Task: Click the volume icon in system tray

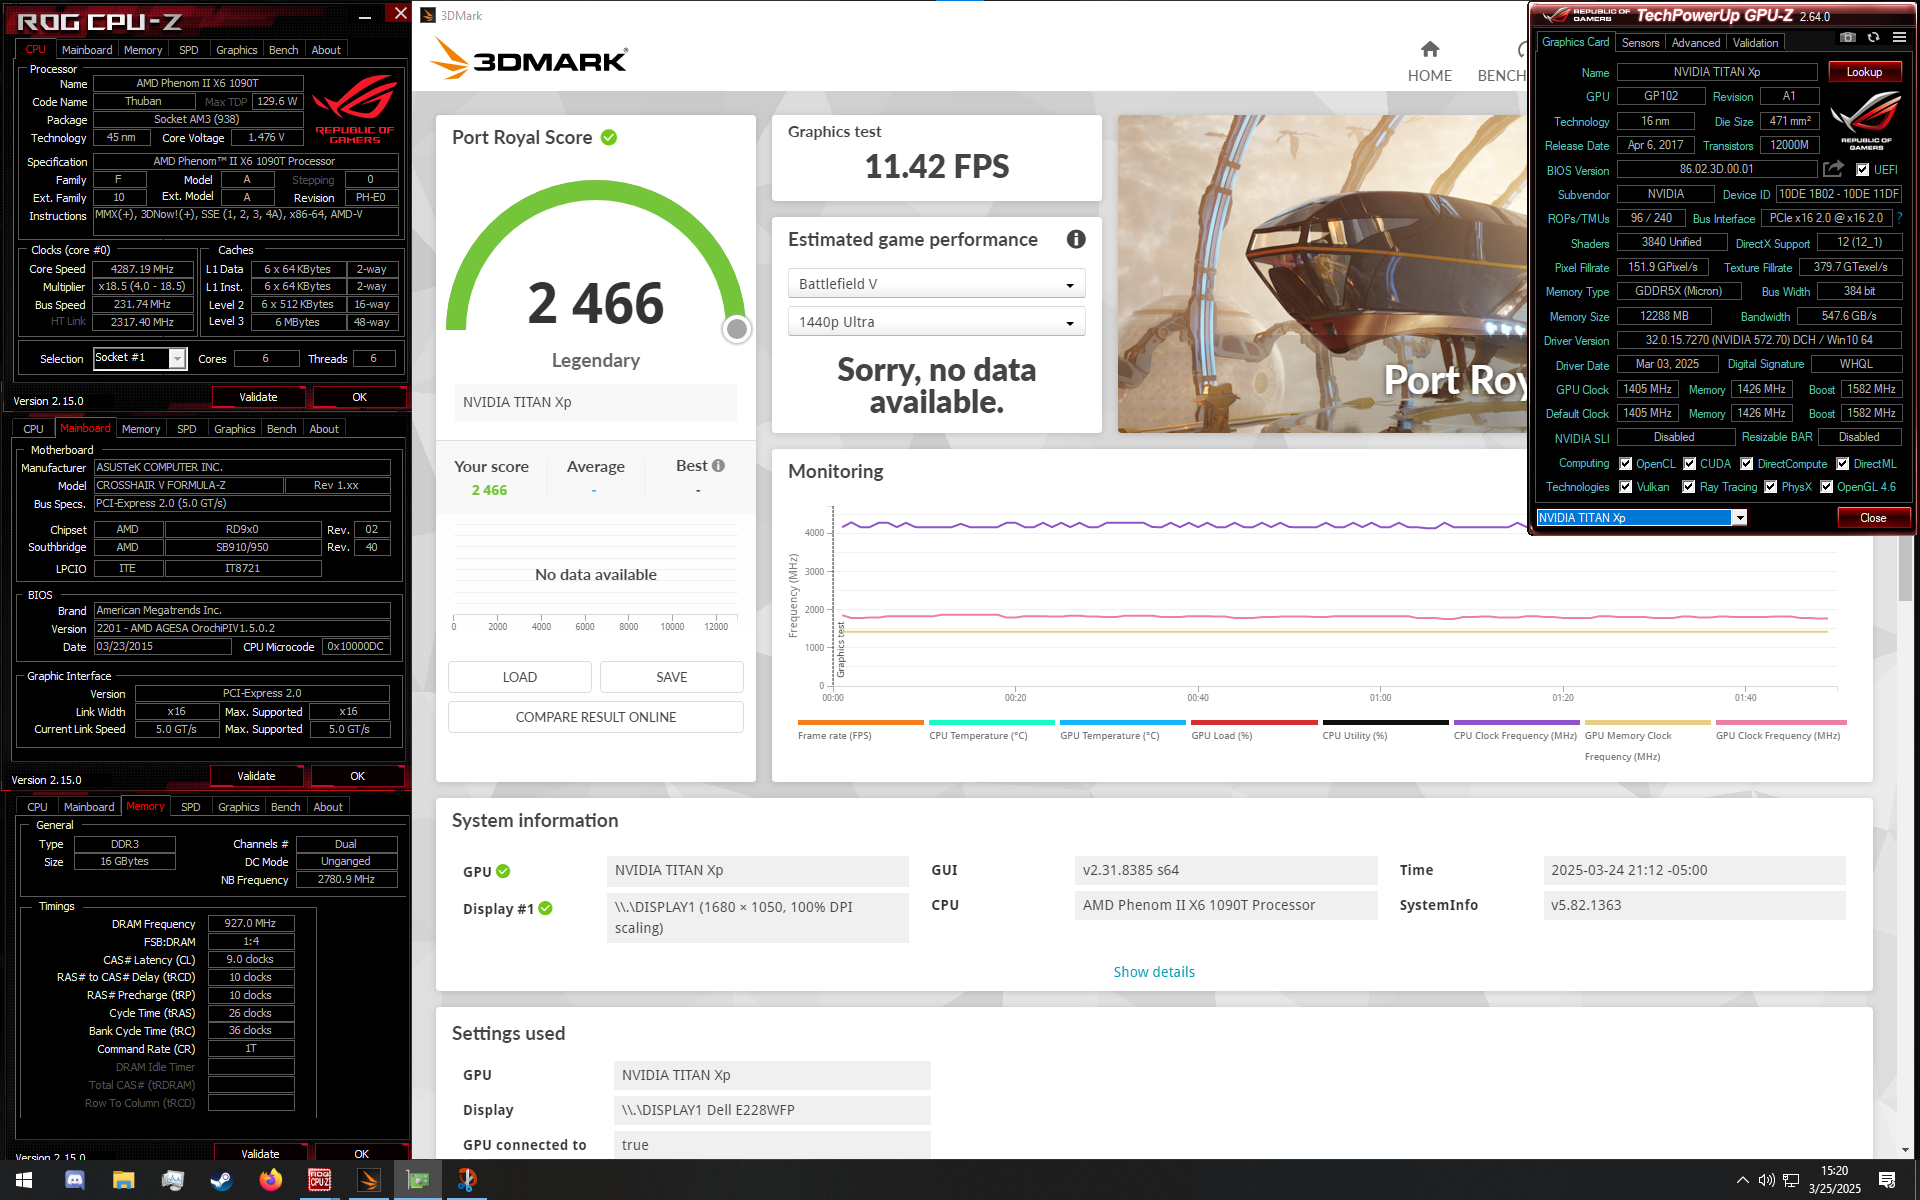Action: (x=1766, y=1180)
